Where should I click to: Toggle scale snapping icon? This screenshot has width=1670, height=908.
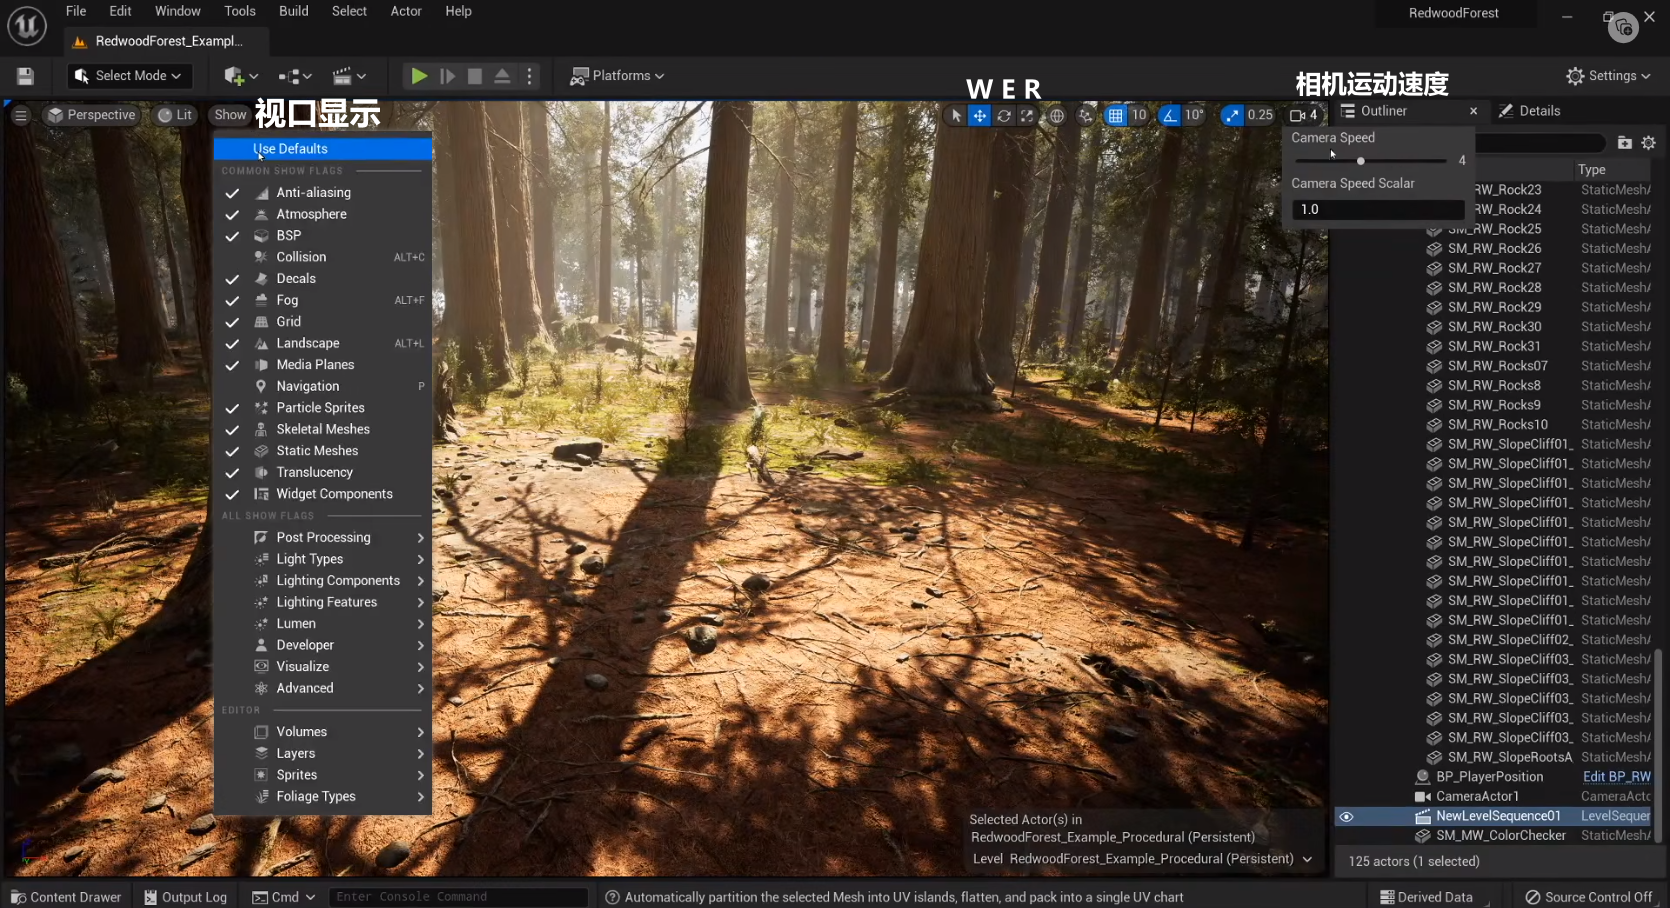click(1232, 115)
